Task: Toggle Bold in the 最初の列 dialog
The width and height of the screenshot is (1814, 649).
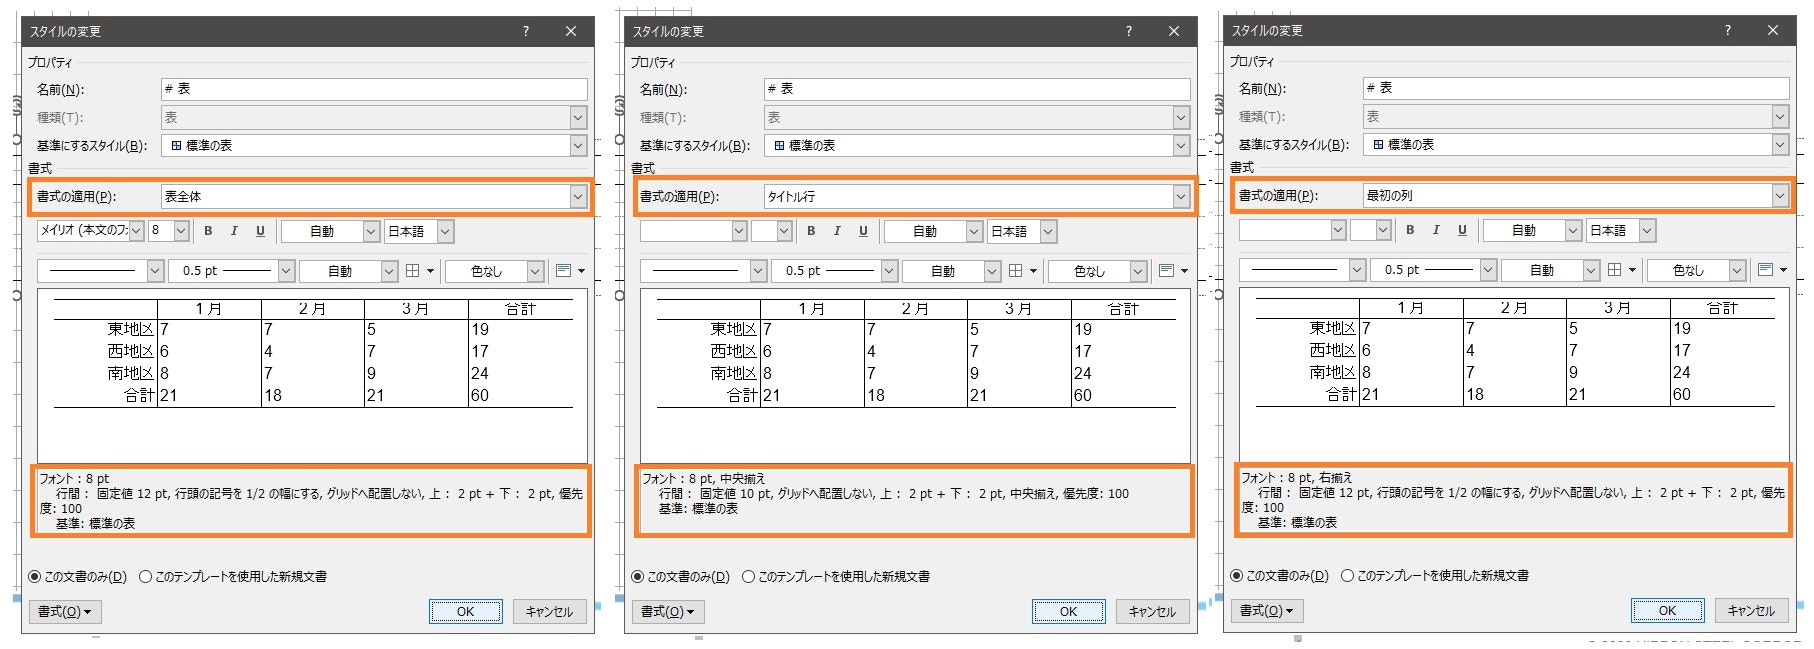Action: coord(1410,230)
